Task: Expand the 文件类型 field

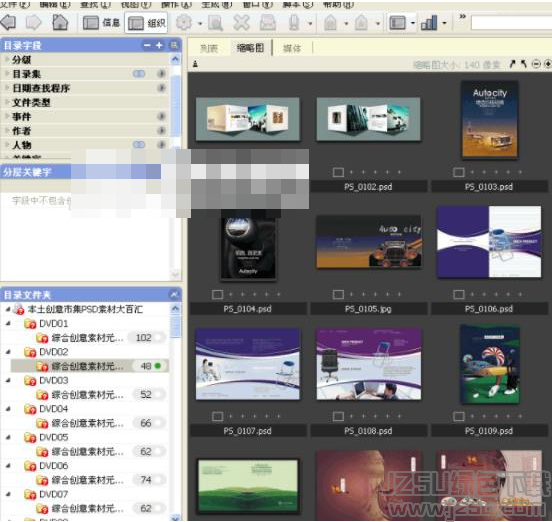Action: pyautogui.click(x=7, y=102)
